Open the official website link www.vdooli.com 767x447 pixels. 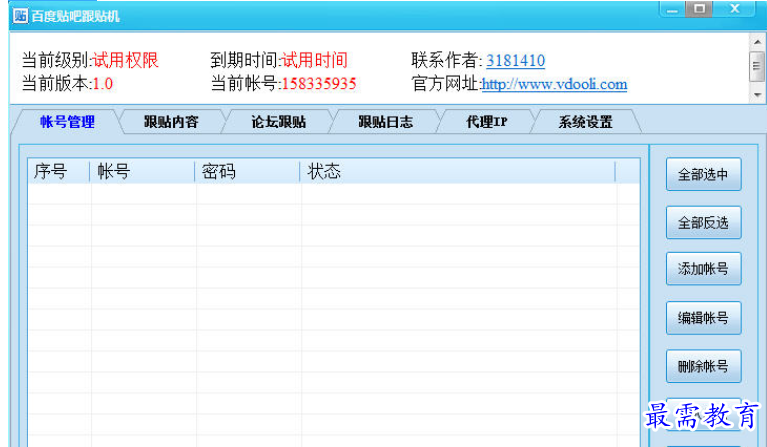(554, 84)
